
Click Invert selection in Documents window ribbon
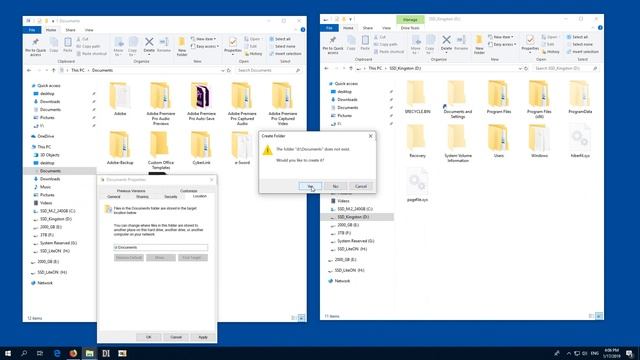(x=285, y=53)
